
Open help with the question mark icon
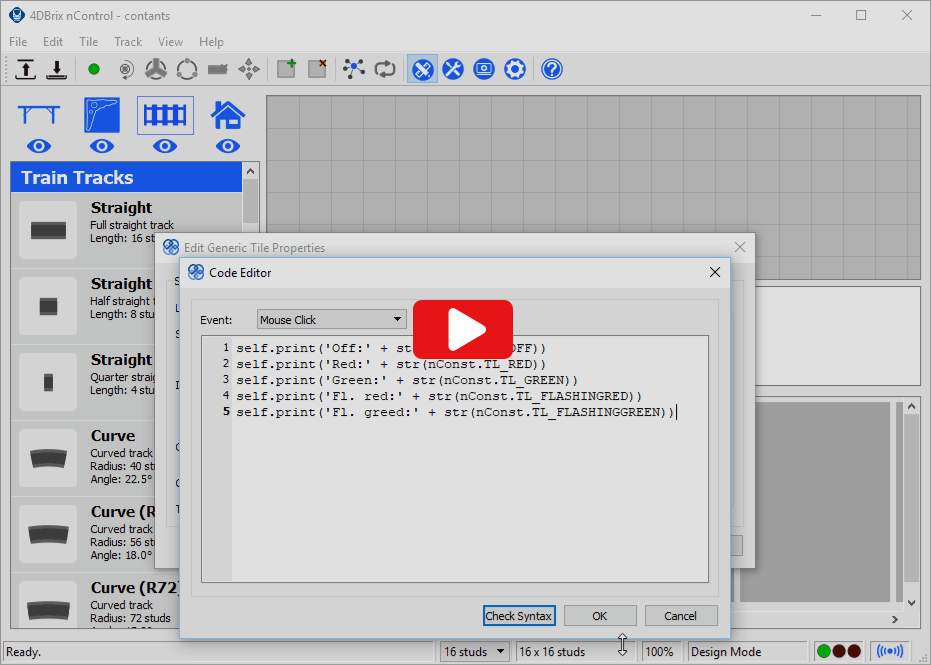(x=552, y=69)
